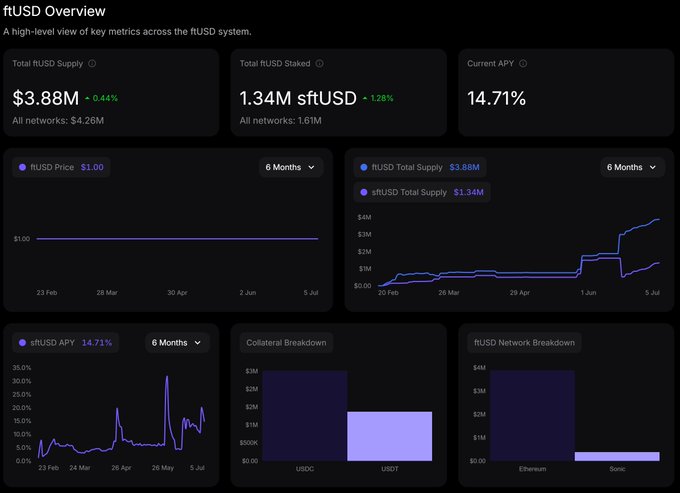Click the Ethereum bar in Network Breakdown

click(532, 415)
